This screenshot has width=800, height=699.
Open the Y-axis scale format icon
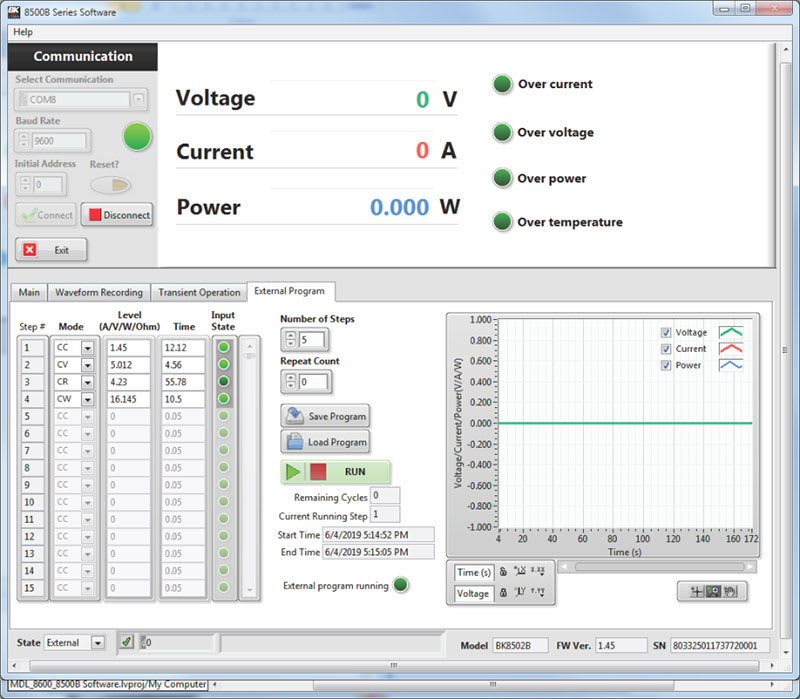(538, 592)
